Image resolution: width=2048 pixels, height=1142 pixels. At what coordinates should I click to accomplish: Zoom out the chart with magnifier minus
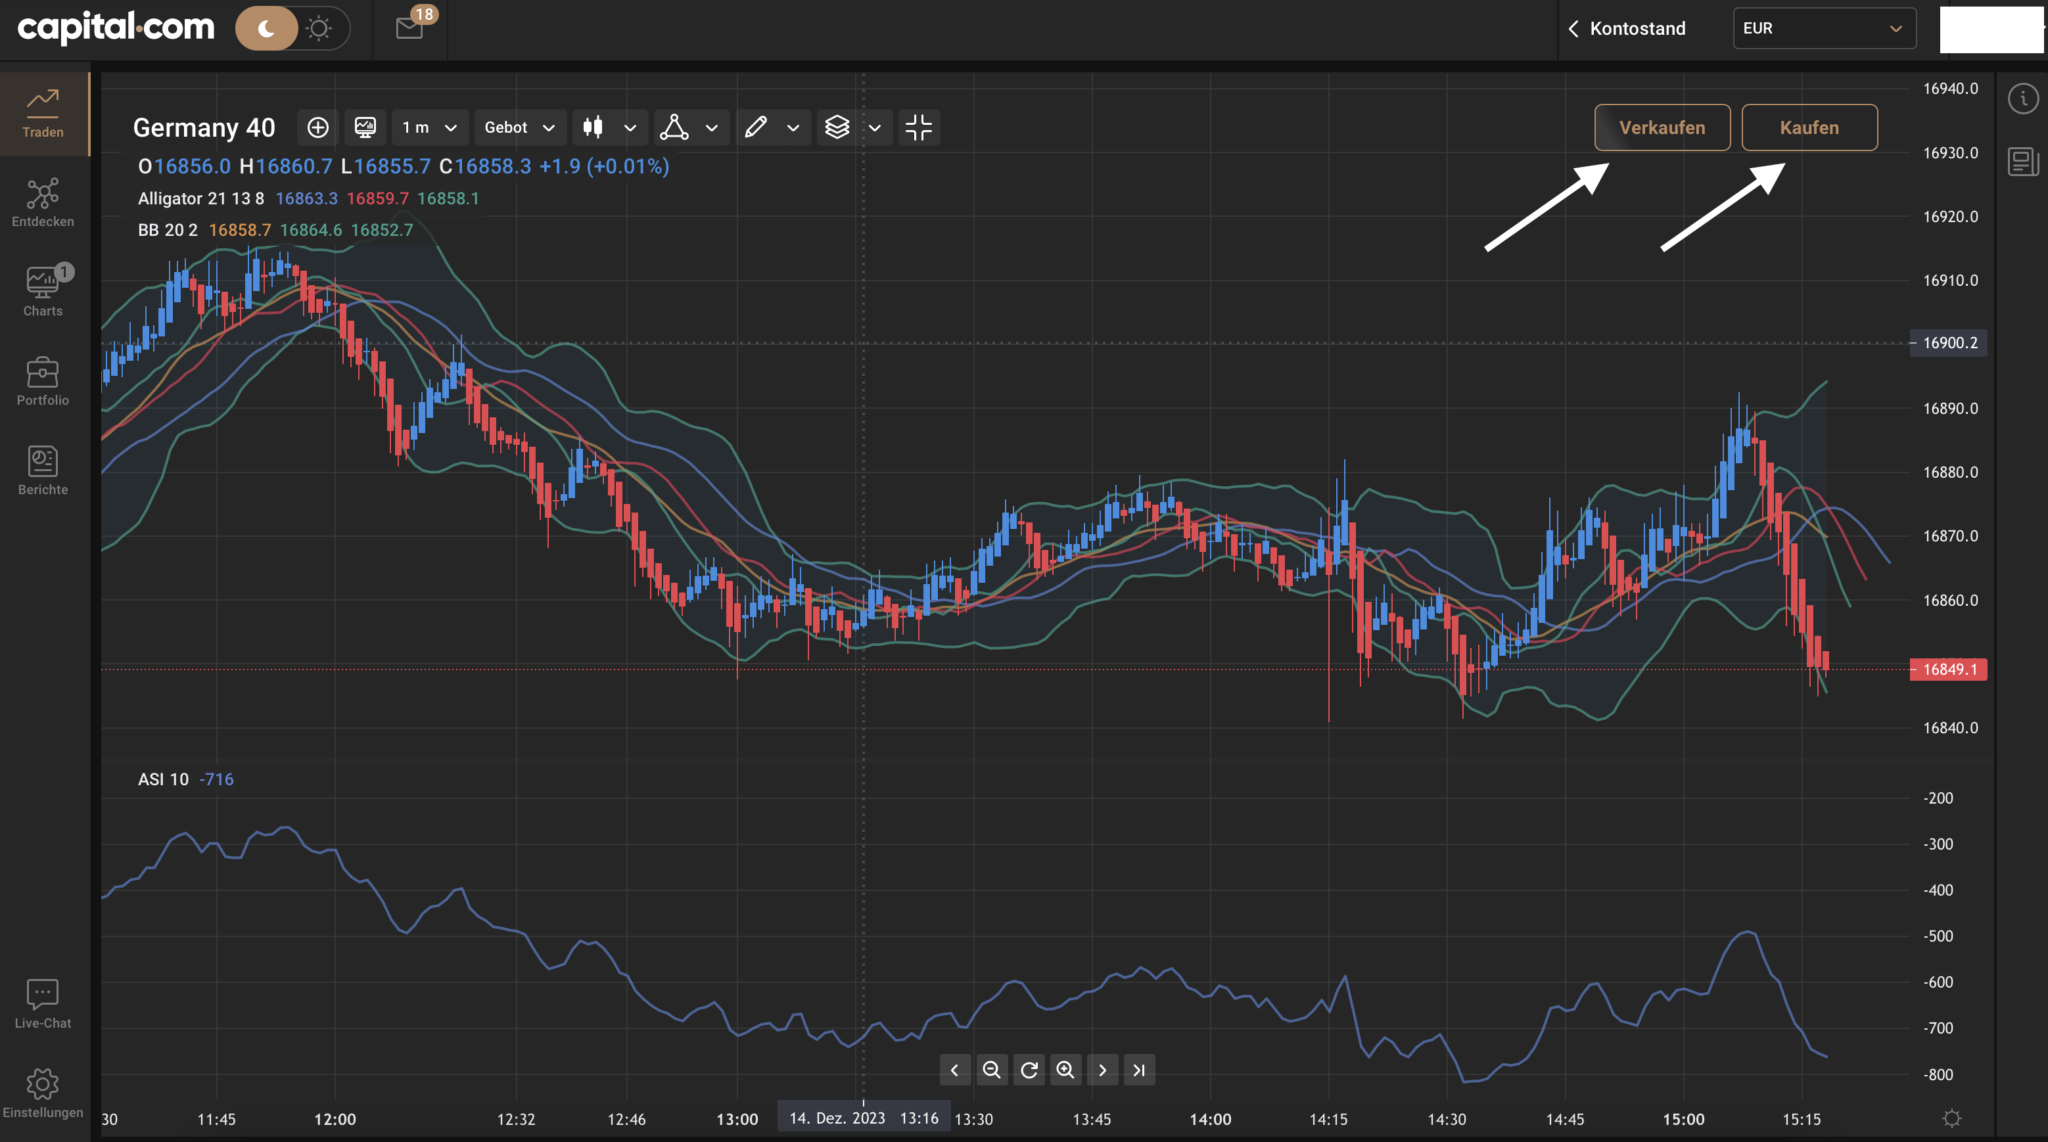click(x=992, y=1069)
